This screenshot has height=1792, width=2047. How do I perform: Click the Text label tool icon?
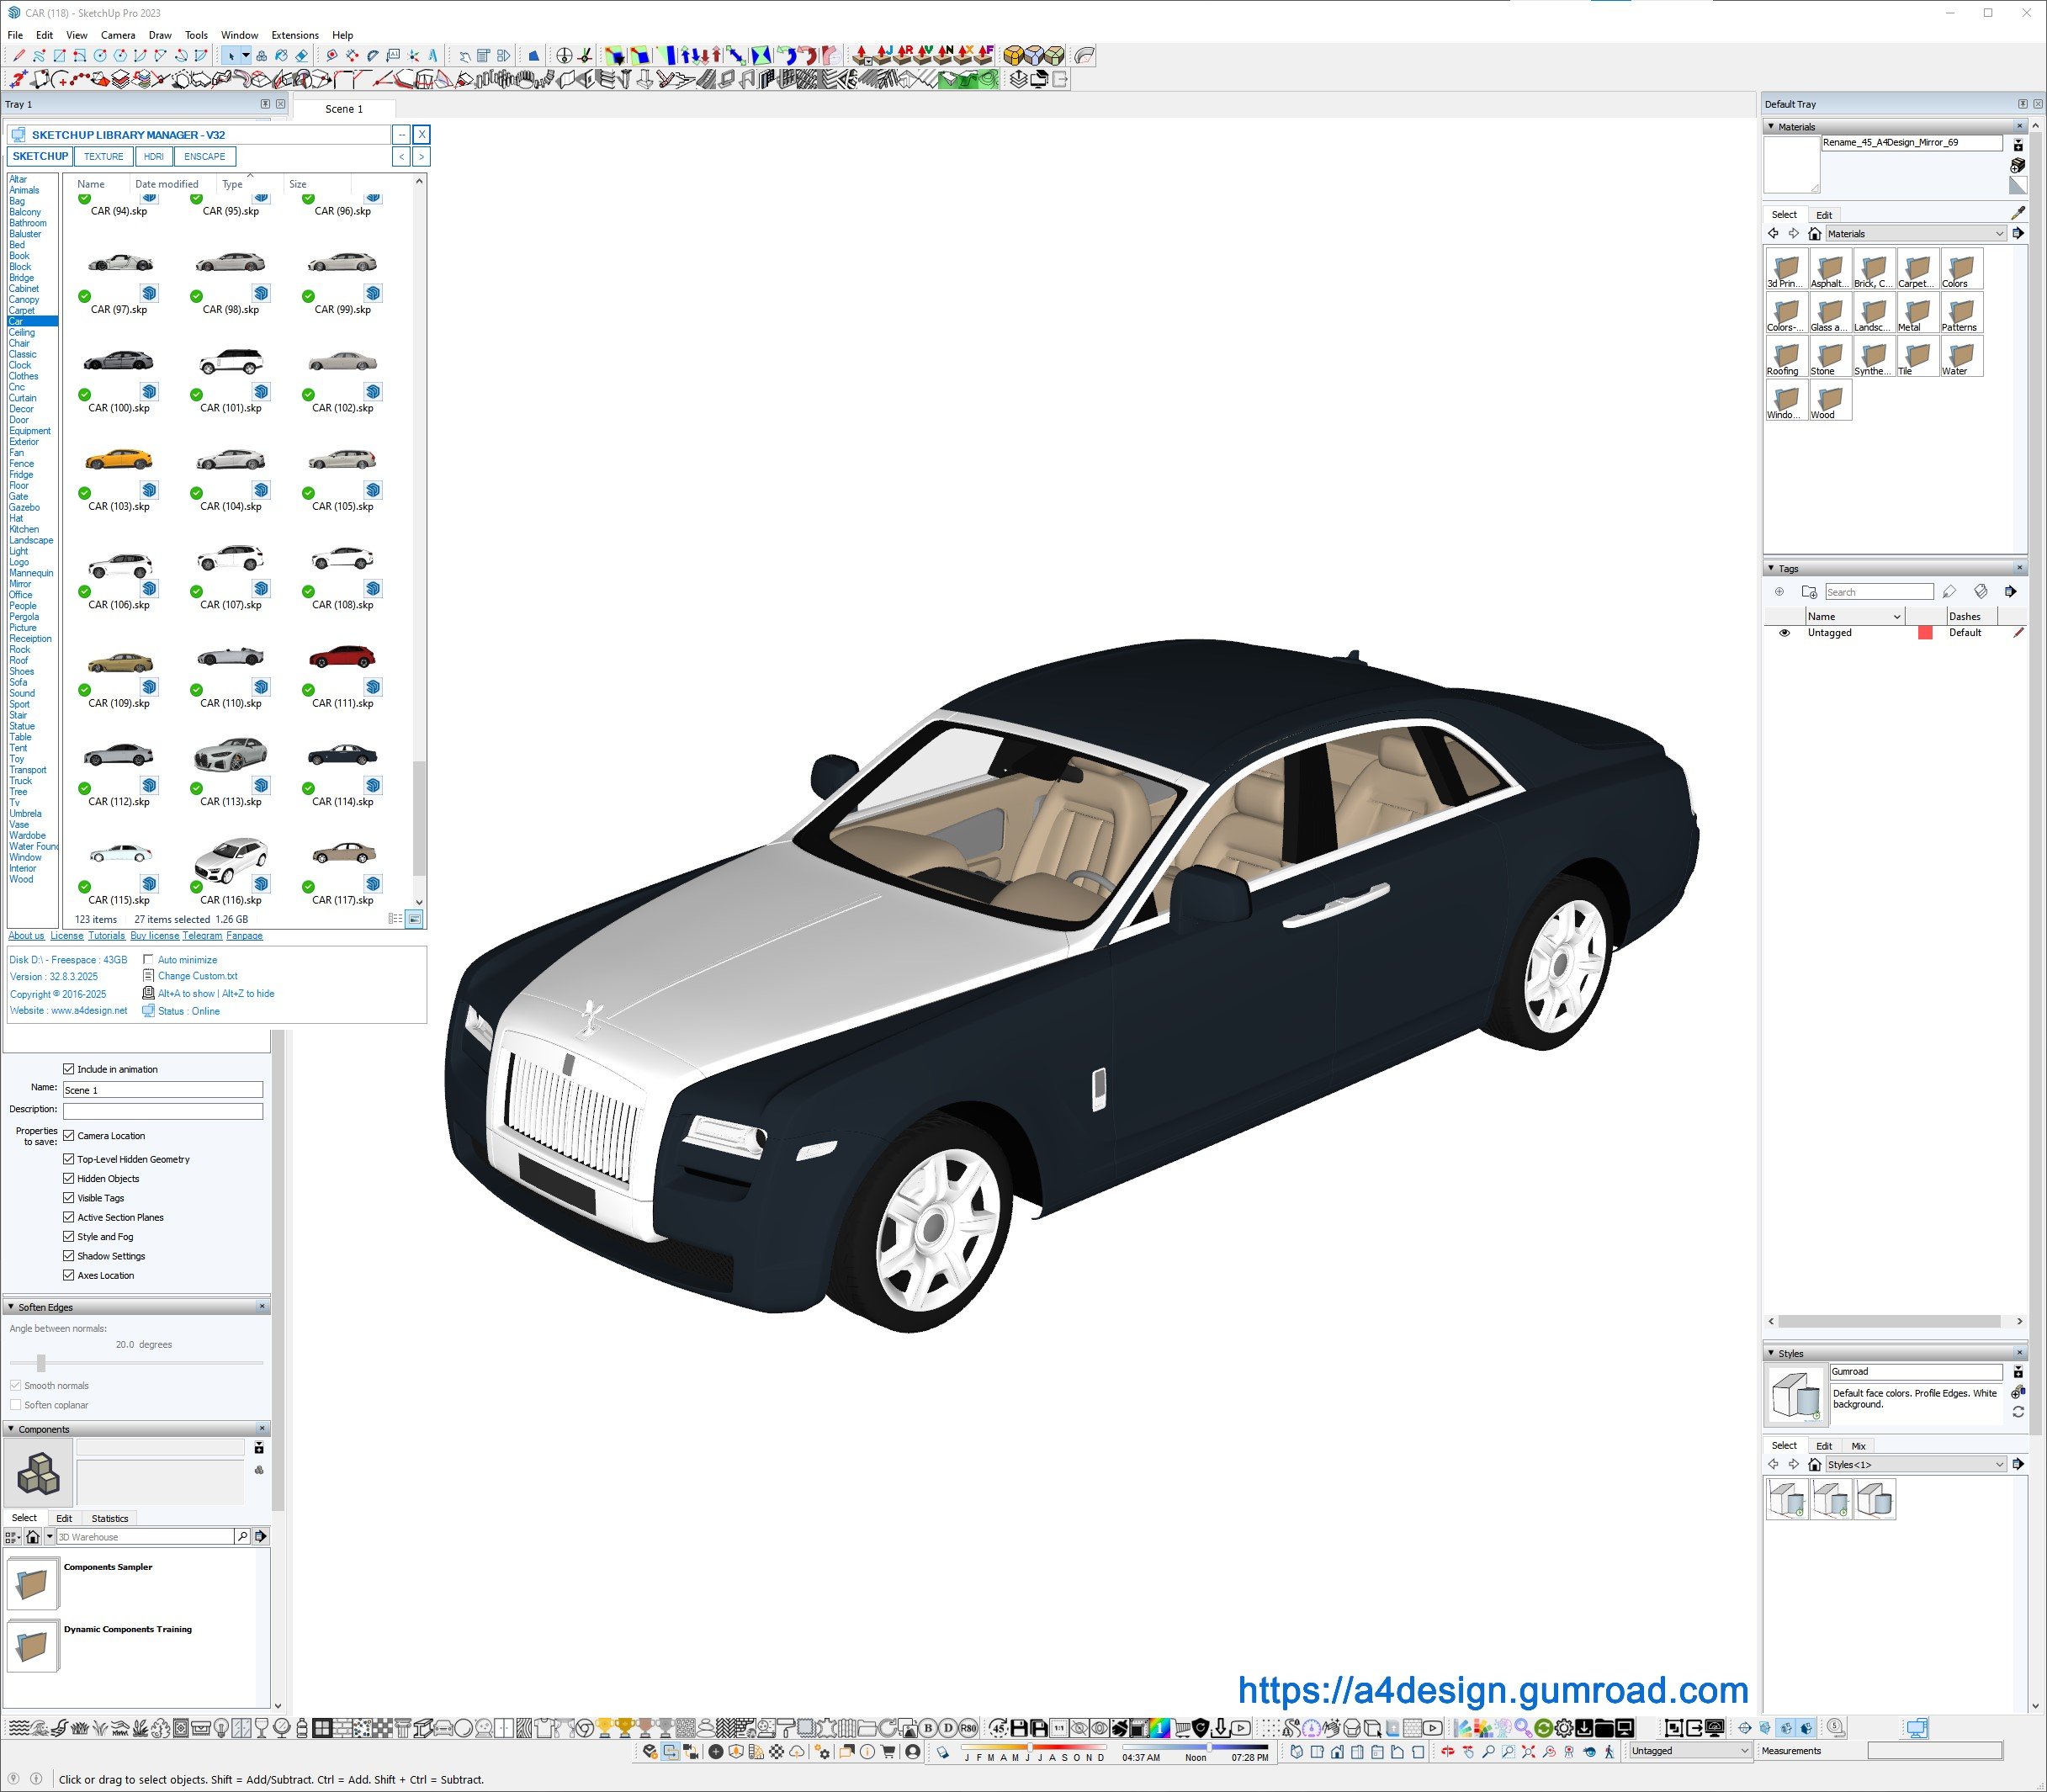[393, 56]
